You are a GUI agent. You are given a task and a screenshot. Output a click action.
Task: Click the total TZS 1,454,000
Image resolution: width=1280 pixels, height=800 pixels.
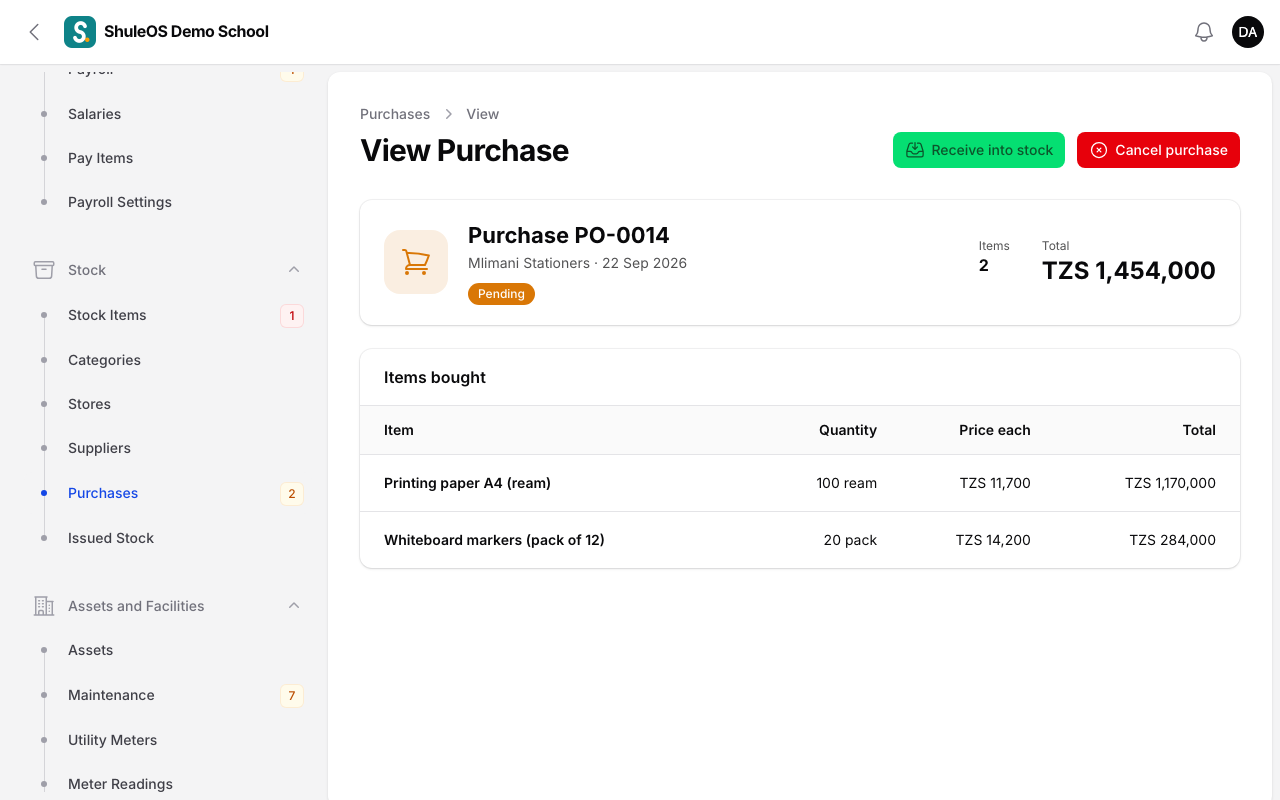[1129, 271]
